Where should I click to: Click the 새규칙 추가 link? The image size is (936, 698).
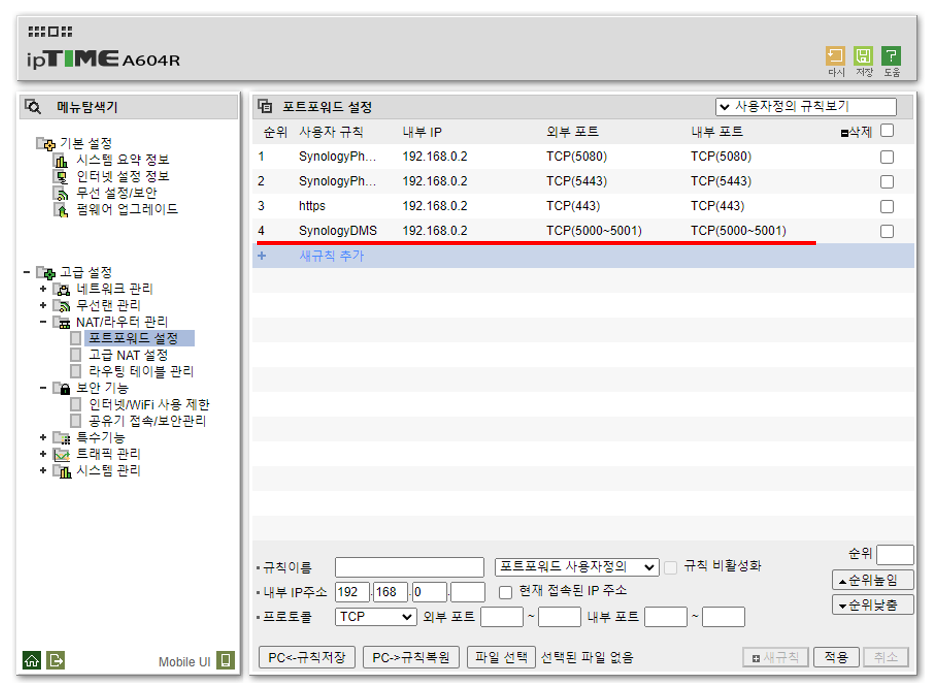tap(332, 256)
